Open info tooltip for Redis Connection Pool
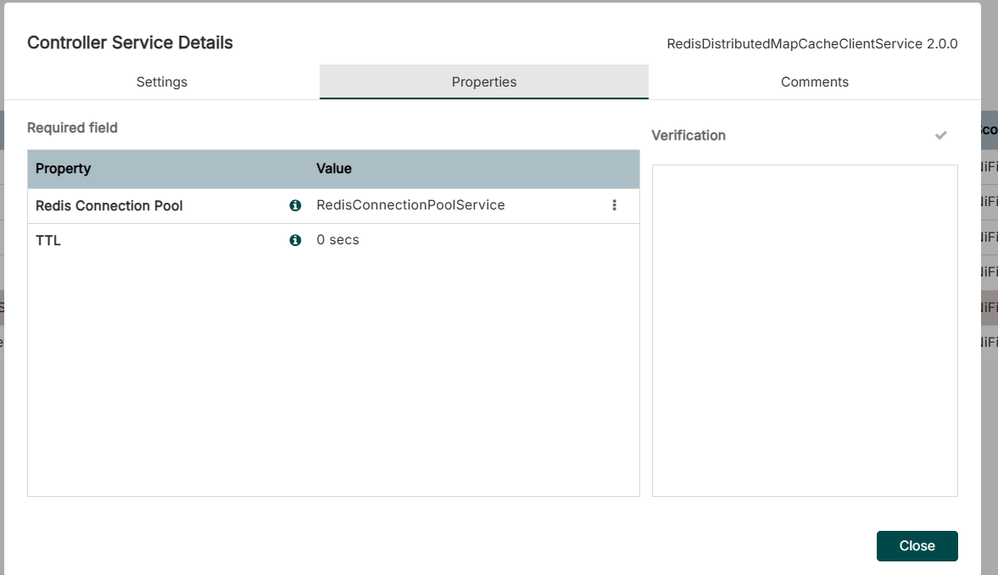The image size is (998, 575). click(295, 205)
